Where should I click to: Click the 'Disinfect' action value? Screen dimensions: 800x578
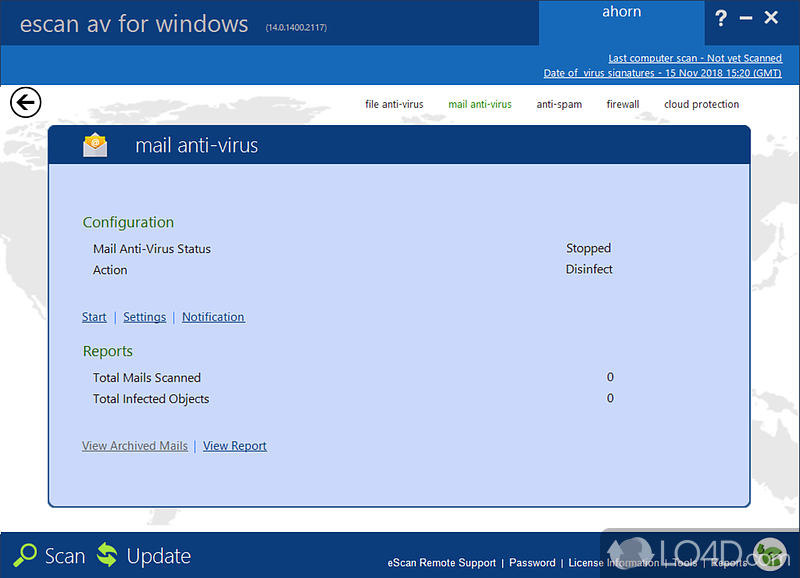click(589, 269)
